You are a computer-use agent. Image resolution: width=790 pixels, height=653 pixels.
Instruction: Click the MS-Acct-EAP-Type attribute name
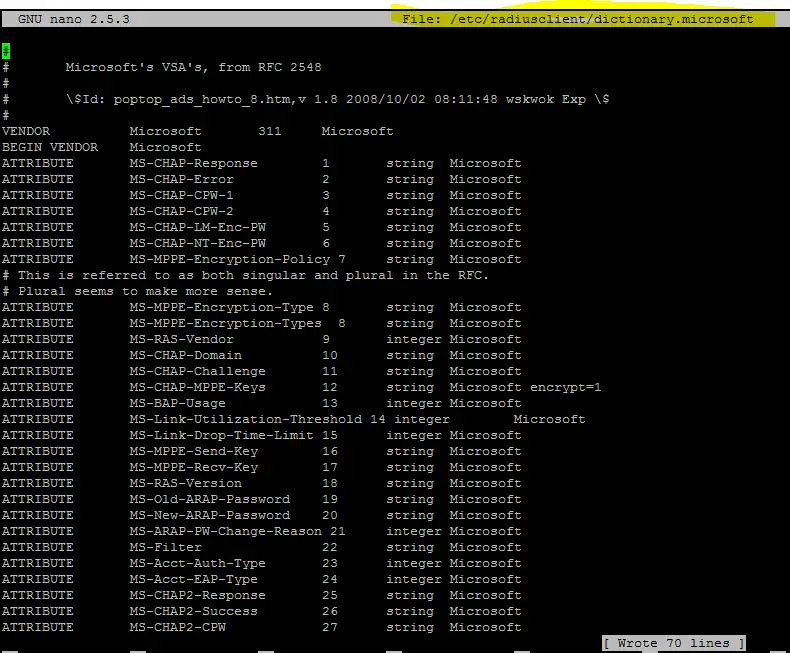(x=193, y=579)
